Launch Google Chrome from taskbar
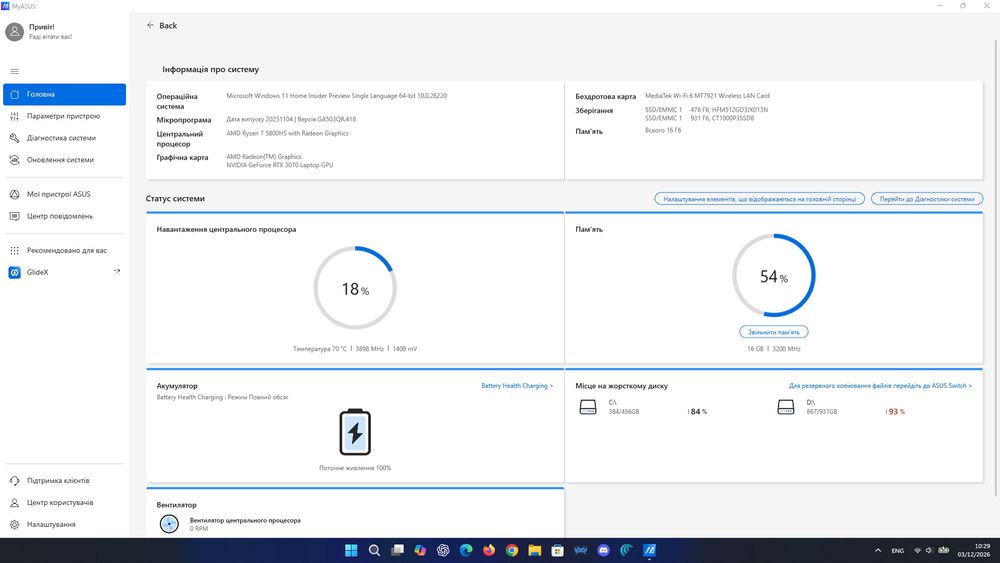This screenshot has width=1000, height=563. (x=512, y=550)
